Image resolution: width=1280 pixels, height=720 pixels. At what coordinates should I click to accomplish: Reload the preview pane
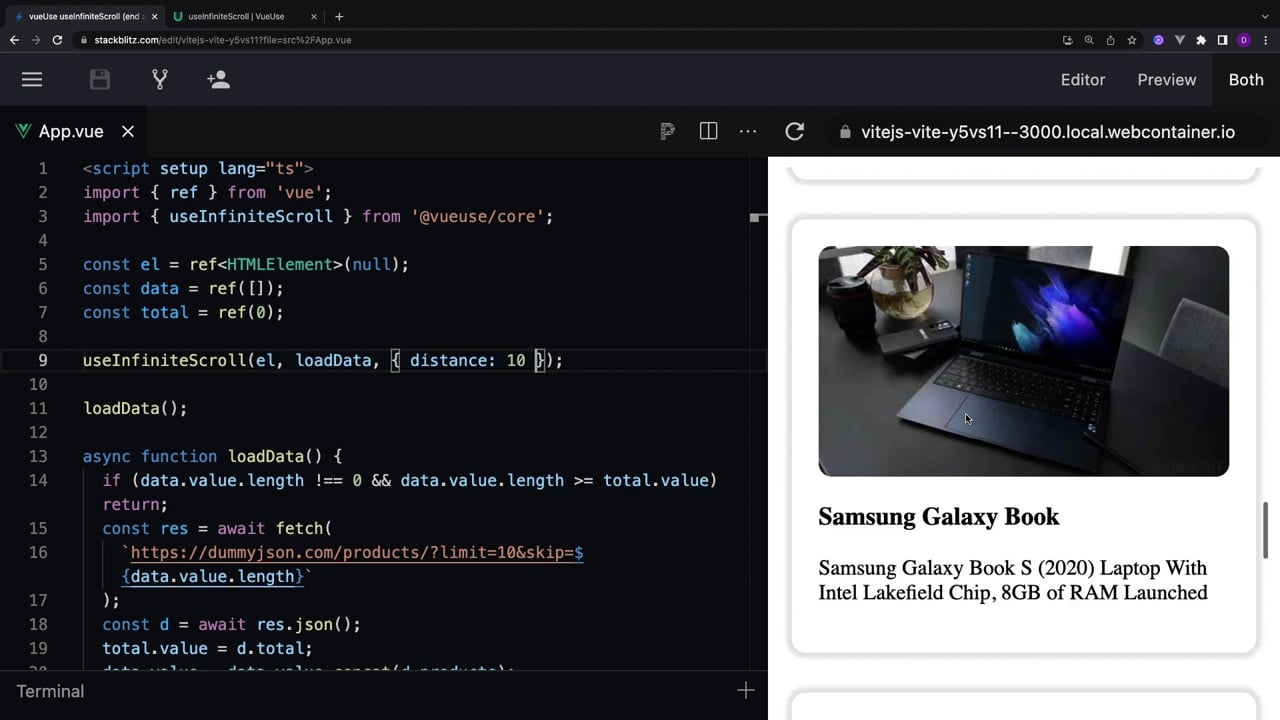pyautogui.click(x=795, y=131)
